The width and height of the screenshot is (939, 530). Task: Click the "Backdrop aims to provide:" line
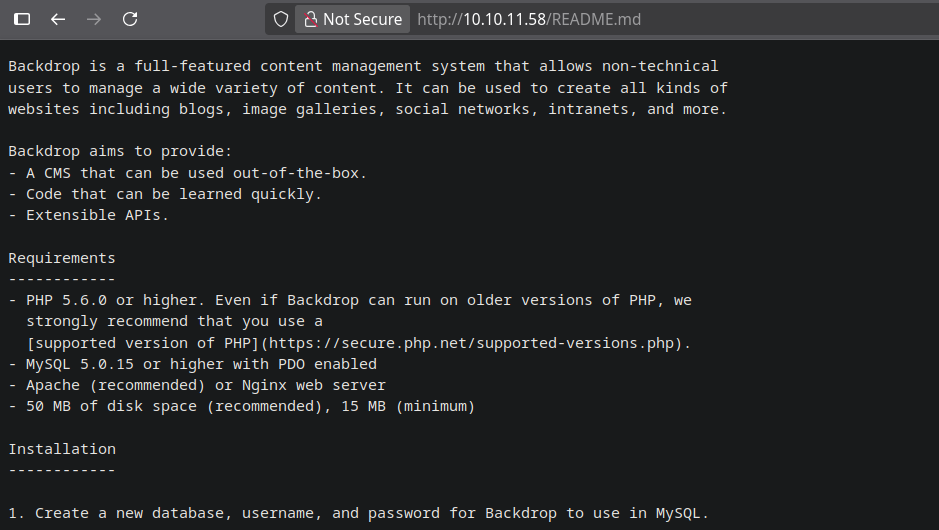point(120,151)
